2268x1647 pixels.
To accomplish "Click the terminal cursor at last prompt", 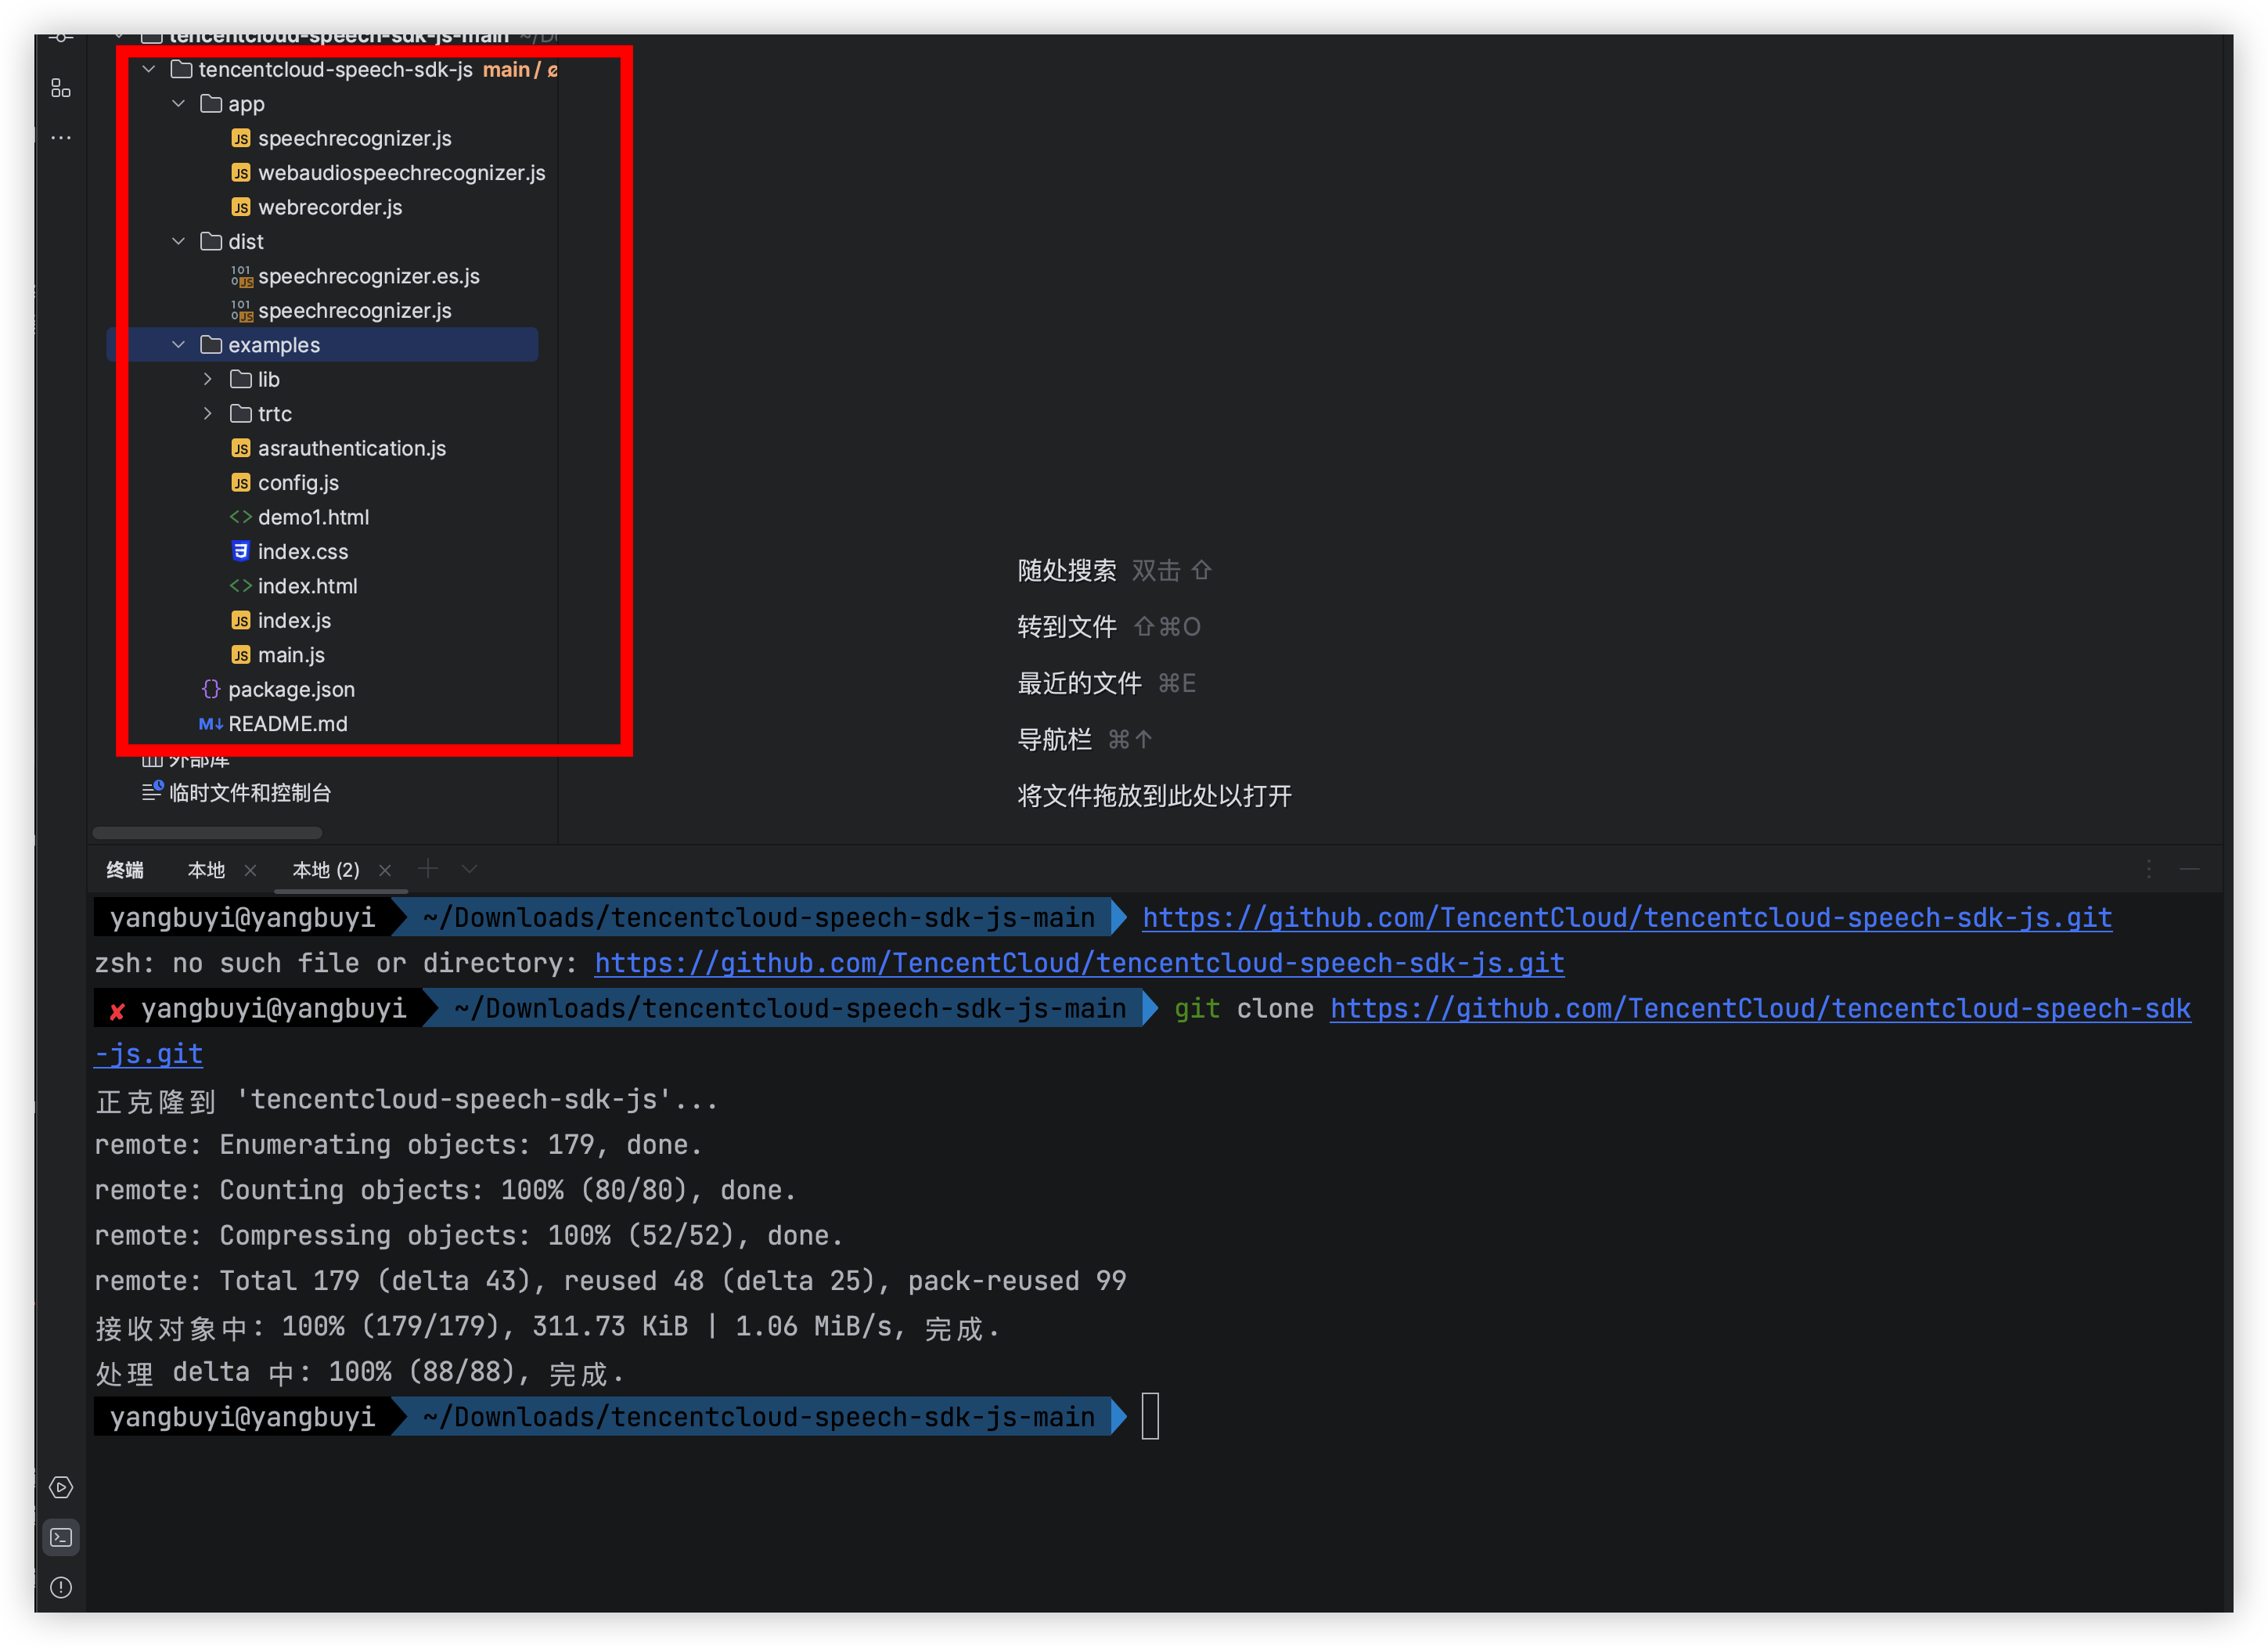I will click(1150, 1416).
